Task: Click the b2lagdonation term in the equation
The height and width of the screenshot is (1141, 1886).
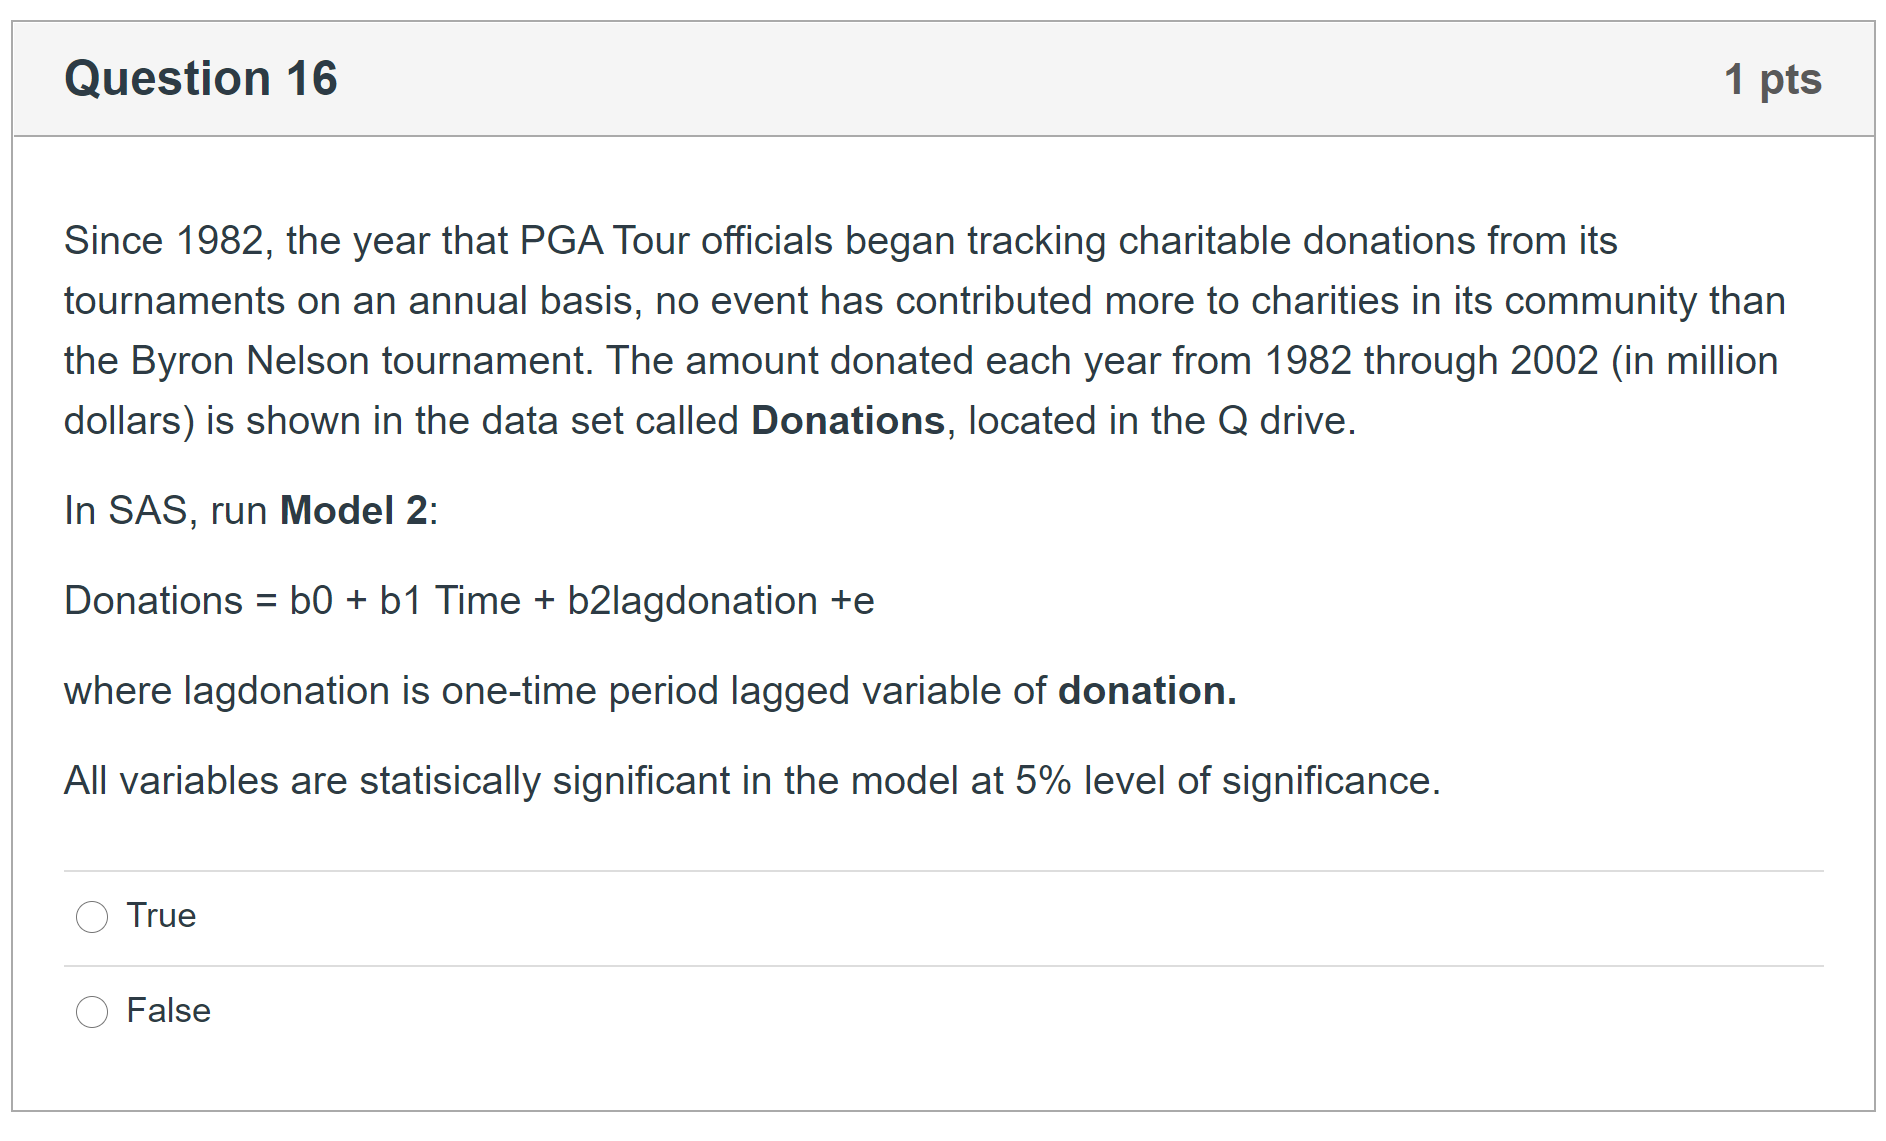Action: click(692, 601)
